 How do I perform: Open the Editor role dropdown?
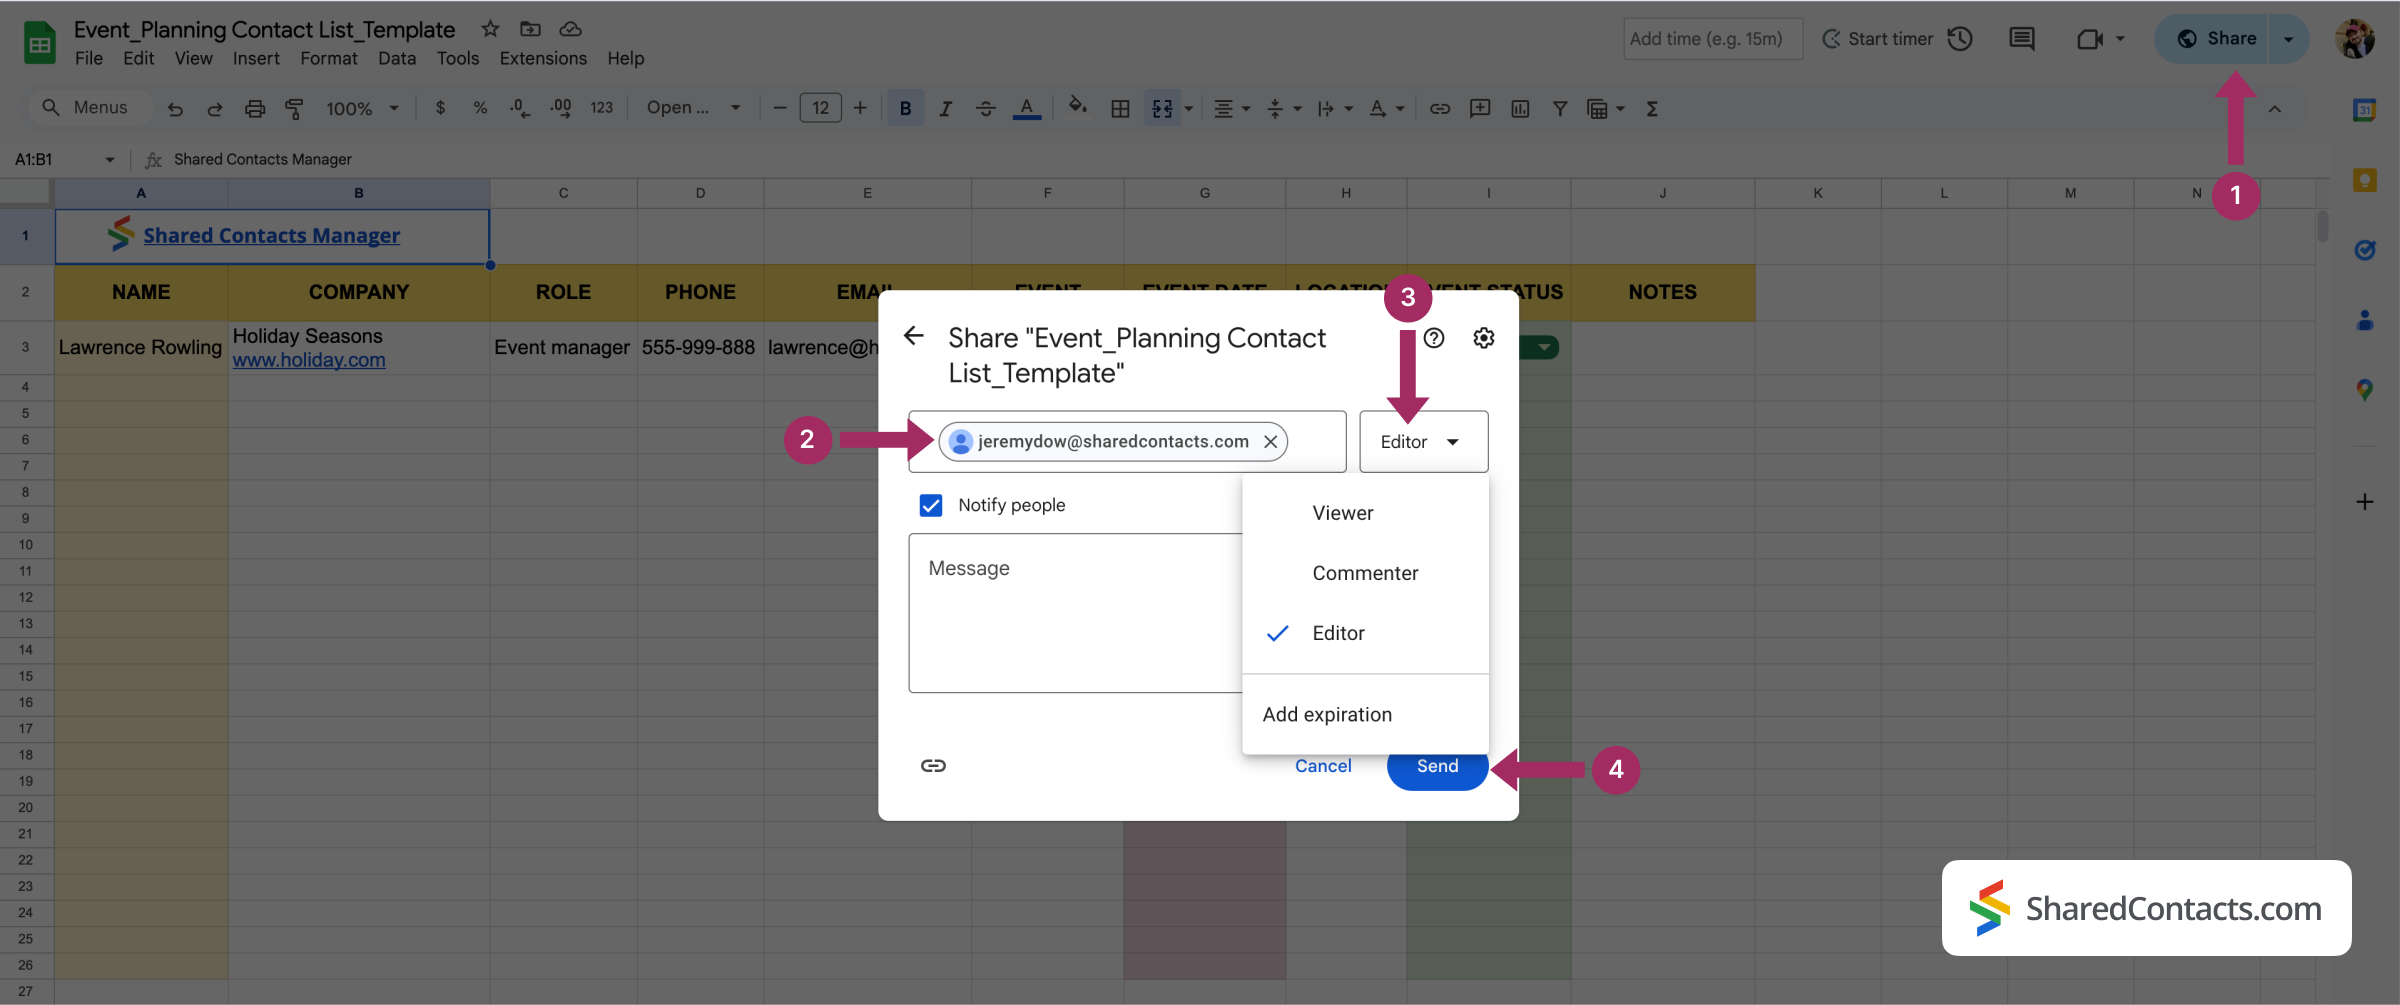pyautogui.click(x=1423, y=441)
